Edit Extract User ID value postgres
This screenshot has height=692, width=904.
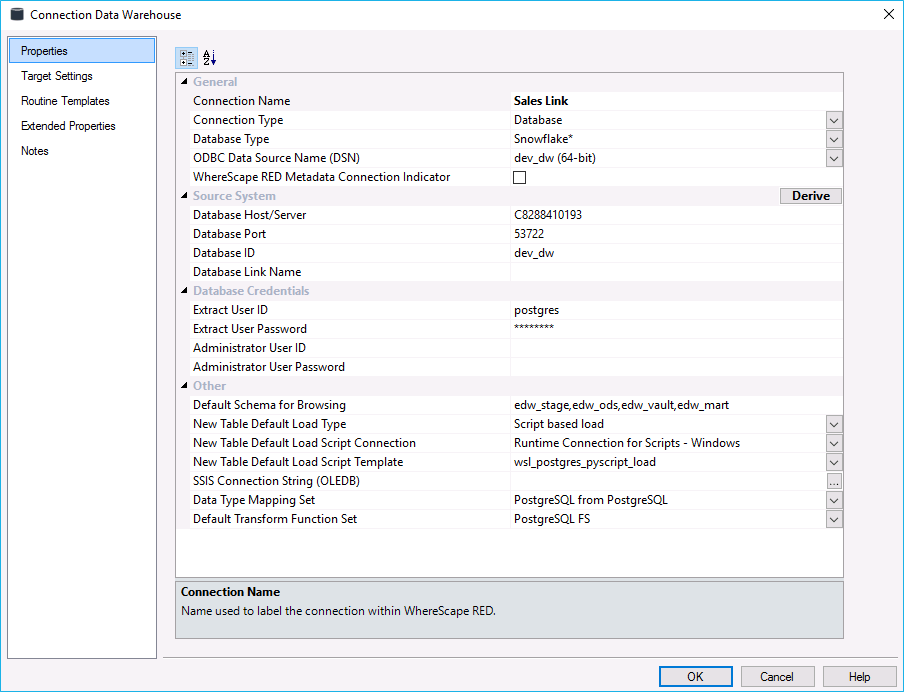pos(676,310)
